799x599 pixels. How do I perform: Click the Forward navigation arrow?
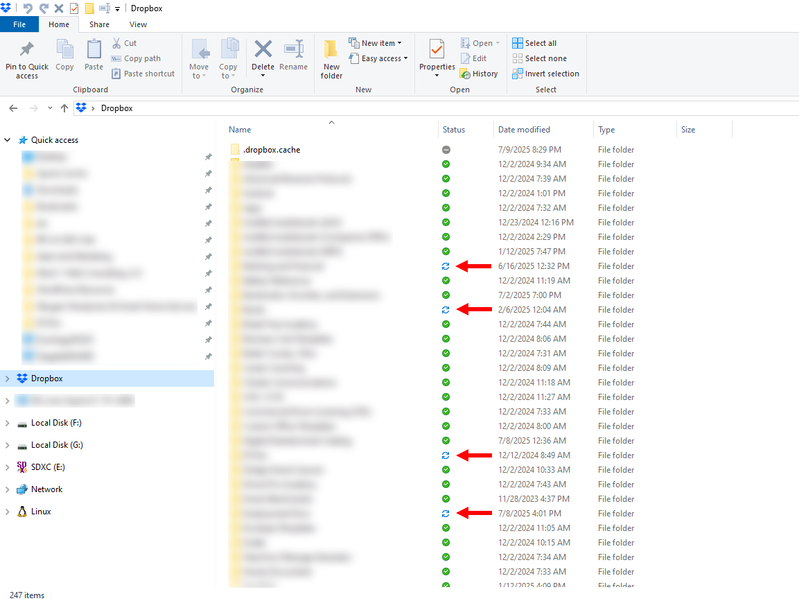34,108
